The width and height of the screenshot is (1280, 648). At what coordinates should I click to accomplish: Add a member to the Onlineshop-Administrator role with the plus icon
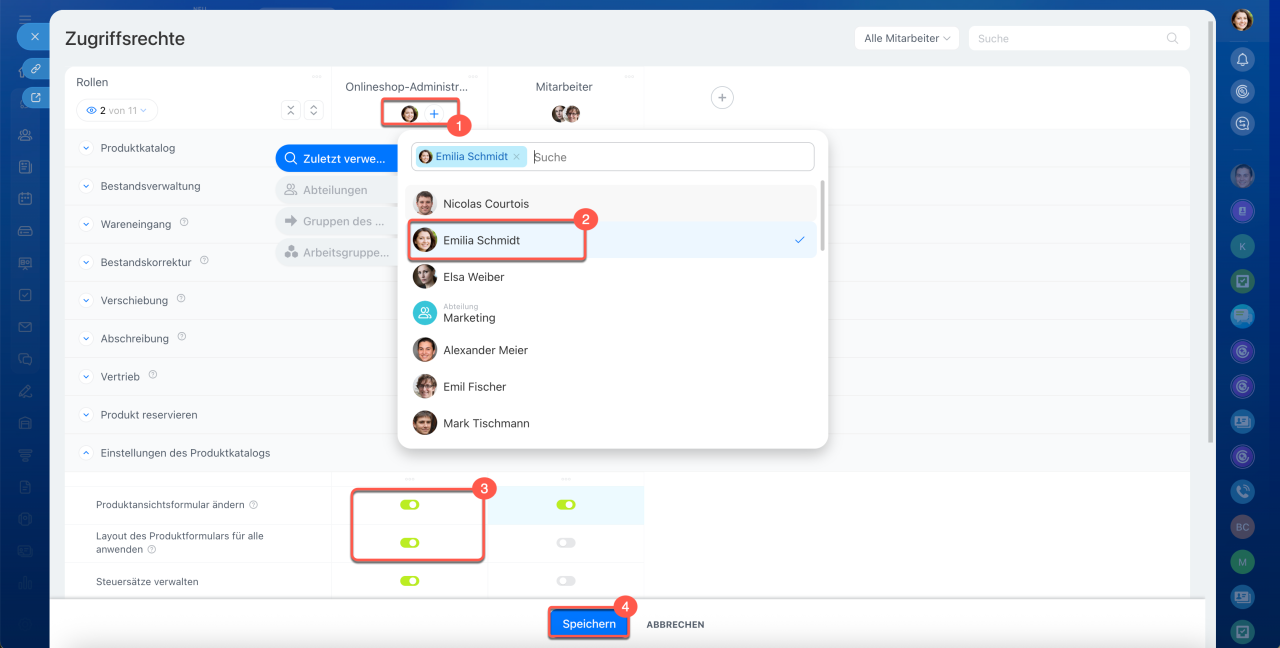pyautogui.click(x=434, y=114)
